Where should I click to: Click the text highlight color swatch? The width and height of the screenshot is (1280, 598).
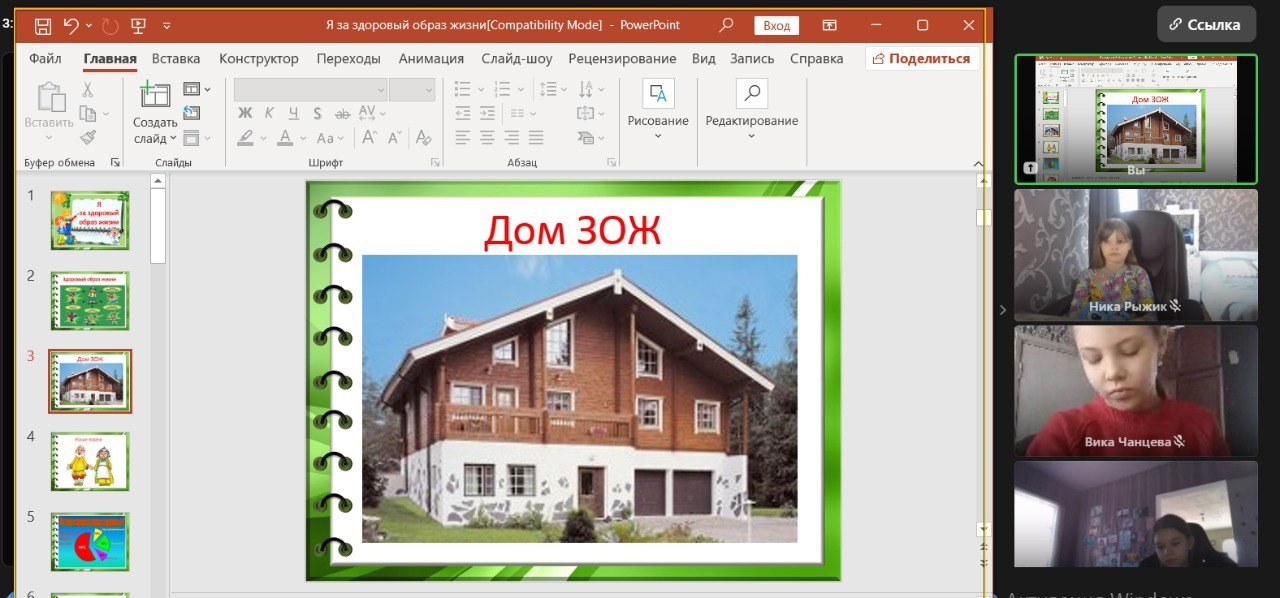(x=245, y=138)
